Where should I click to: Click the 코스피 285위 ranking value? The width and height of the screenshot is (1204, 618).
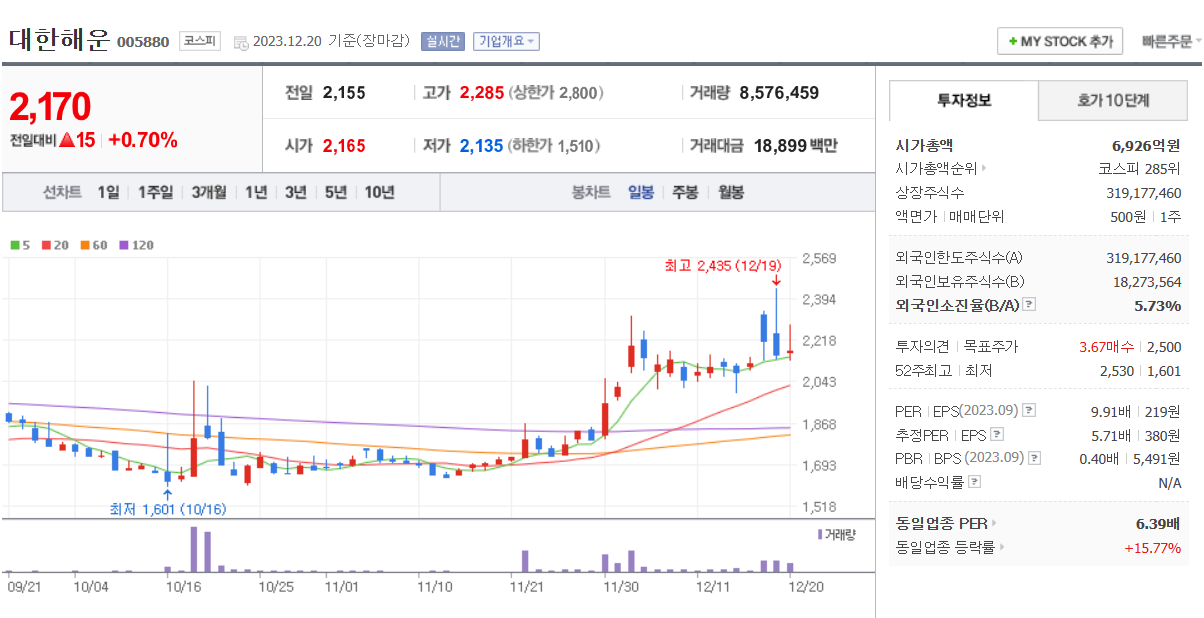point(1140,169)
